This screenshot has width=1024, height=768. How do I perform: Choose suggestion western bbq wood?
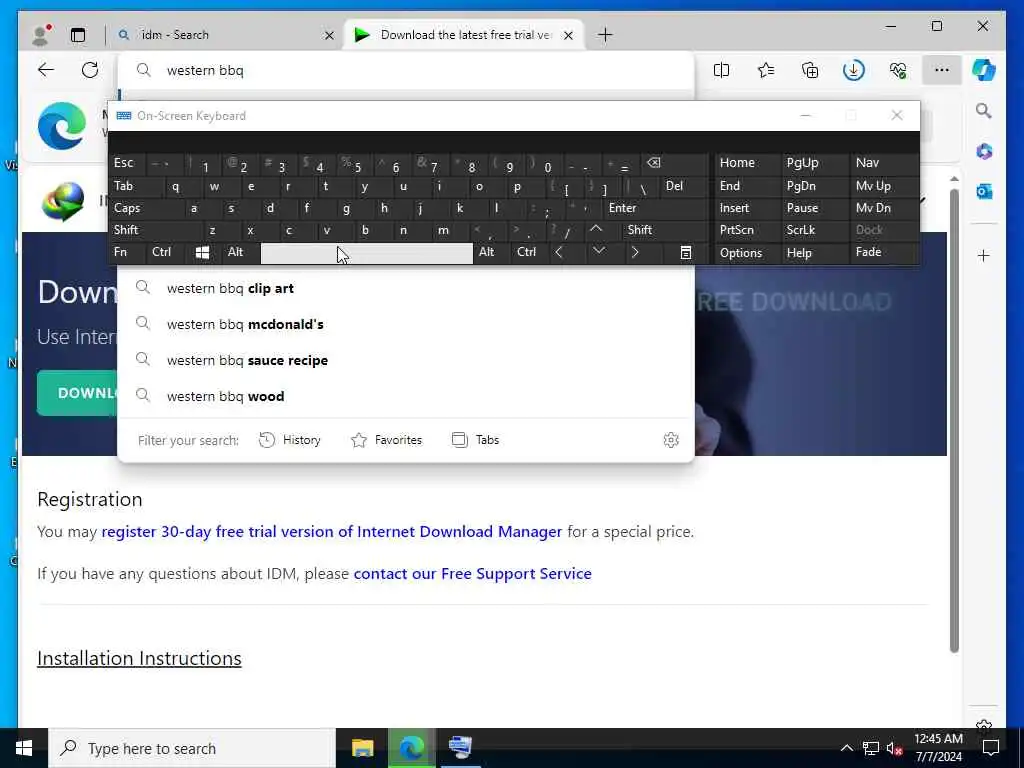pos(405,396)
